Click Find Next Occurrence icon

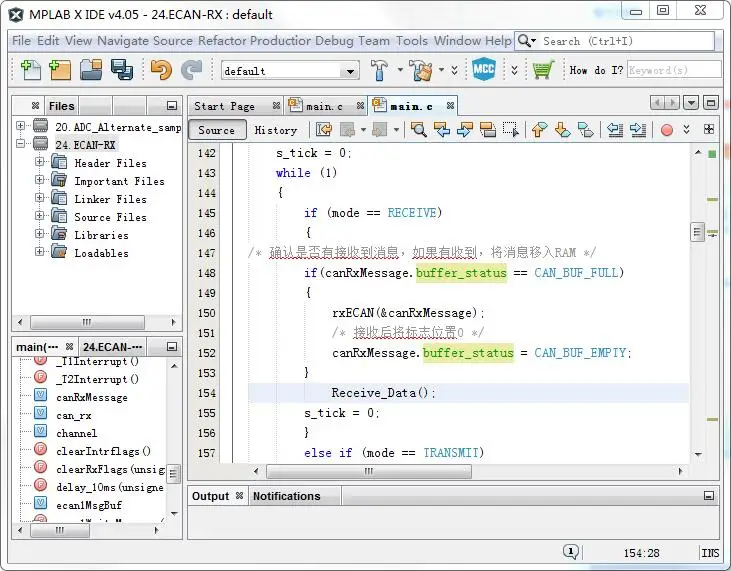[x=465, y=130]
